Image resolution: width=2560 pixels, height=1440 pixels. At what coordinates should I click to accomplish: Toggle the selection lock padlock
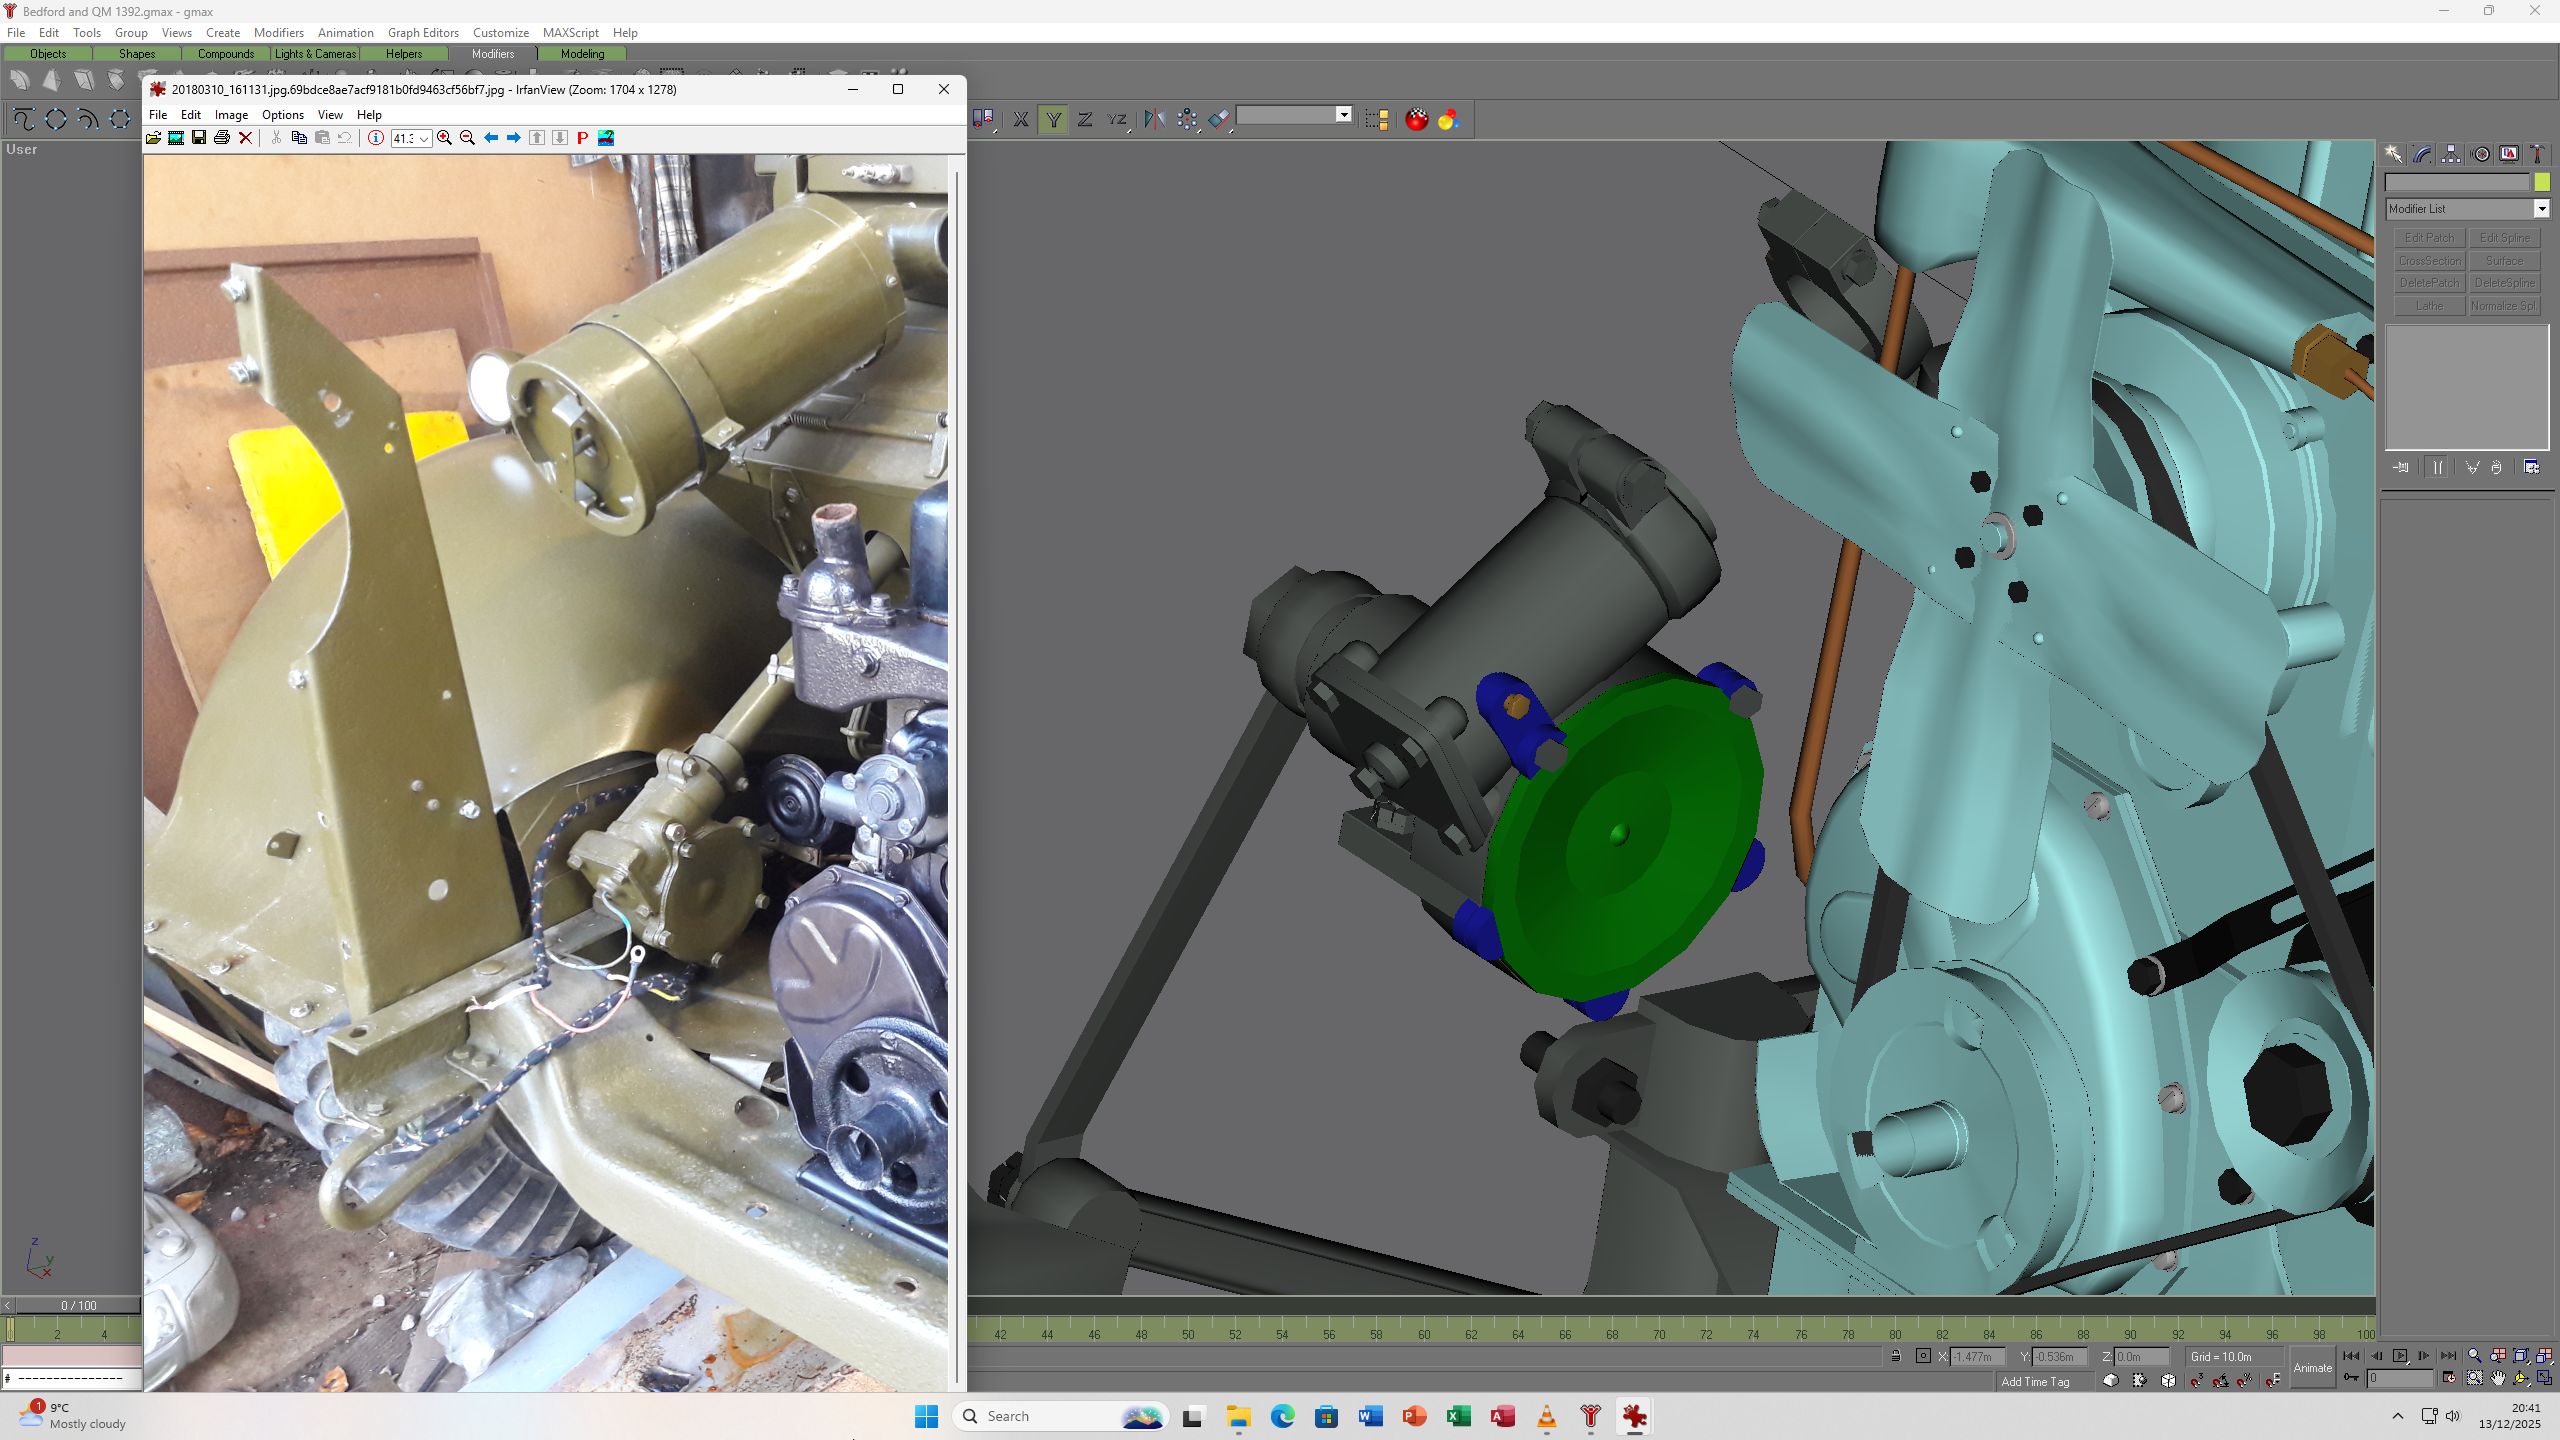tap(1895, 1356)
